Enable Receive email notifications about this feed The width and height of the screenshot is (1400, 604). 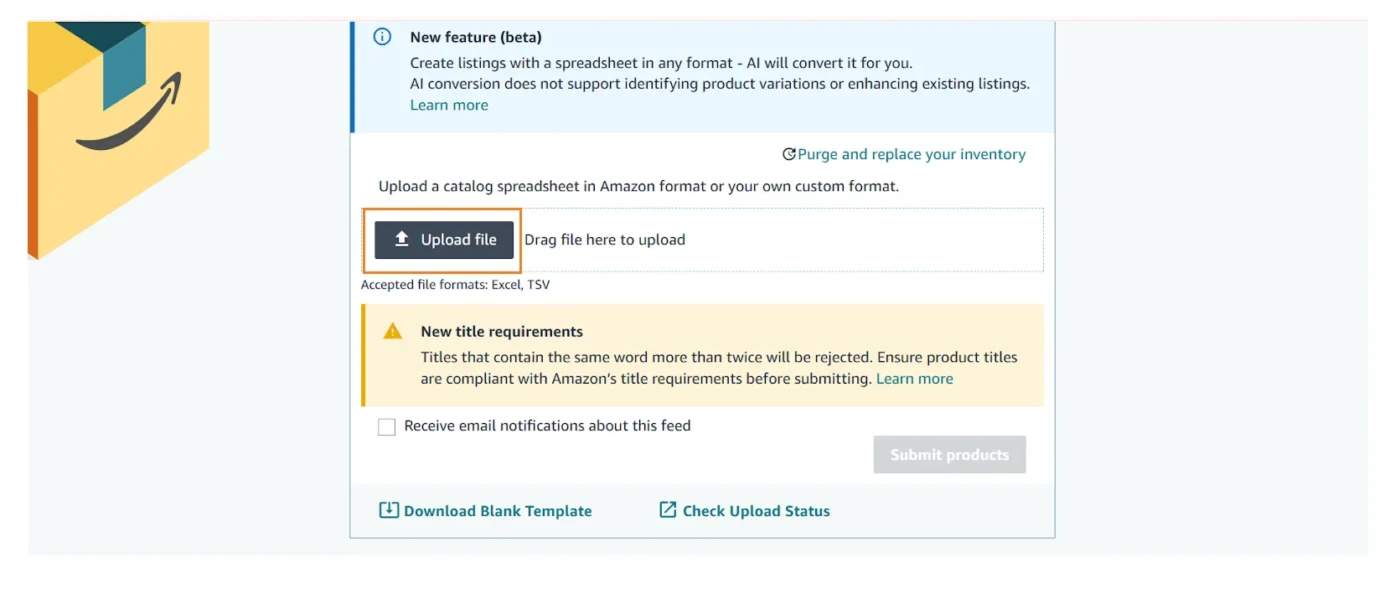click(x=387, y=426)
